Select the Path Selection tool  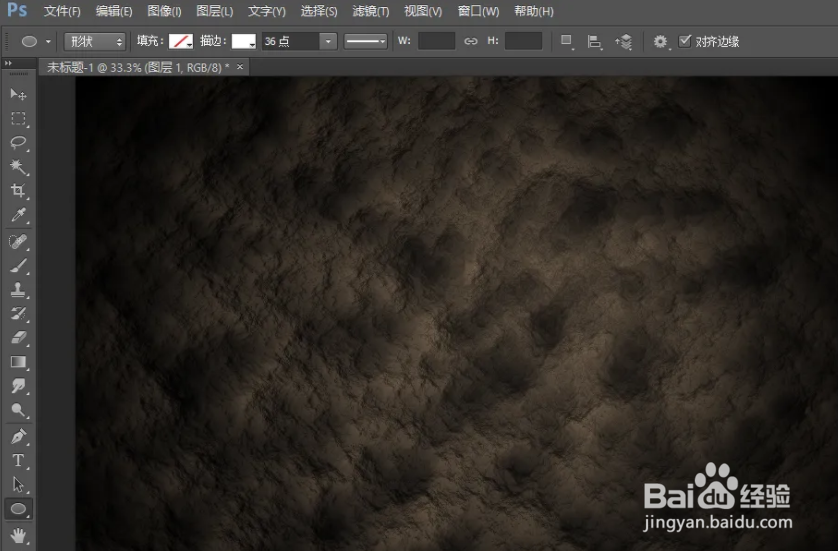click(18, 485)
